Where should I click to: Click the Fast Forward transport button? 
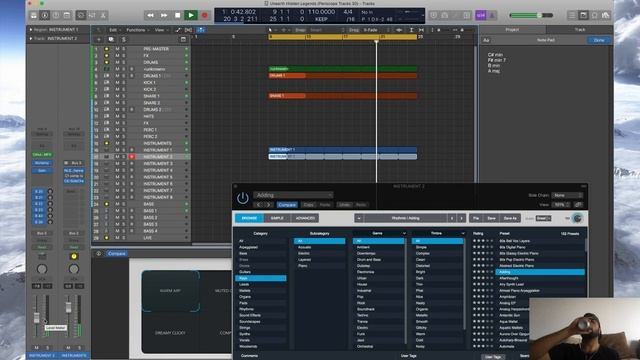164,15
